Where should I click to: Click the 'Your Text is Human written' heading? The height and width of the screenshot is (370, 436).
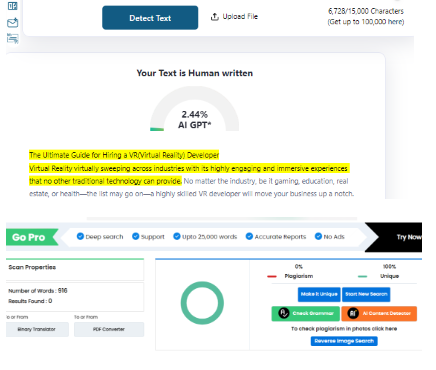195,73
